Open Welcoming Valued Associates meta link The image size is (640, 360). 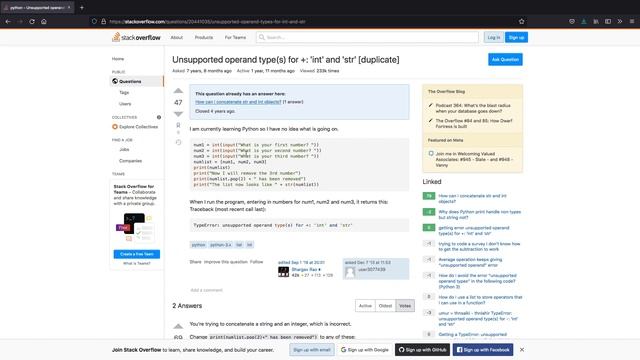(x=474, y=160)
